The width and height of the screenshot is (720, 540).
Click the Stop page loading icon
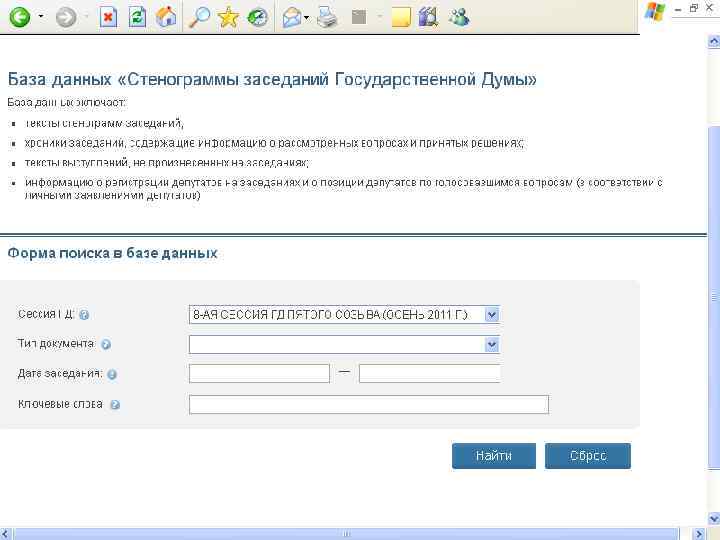[x=108, y=17]
